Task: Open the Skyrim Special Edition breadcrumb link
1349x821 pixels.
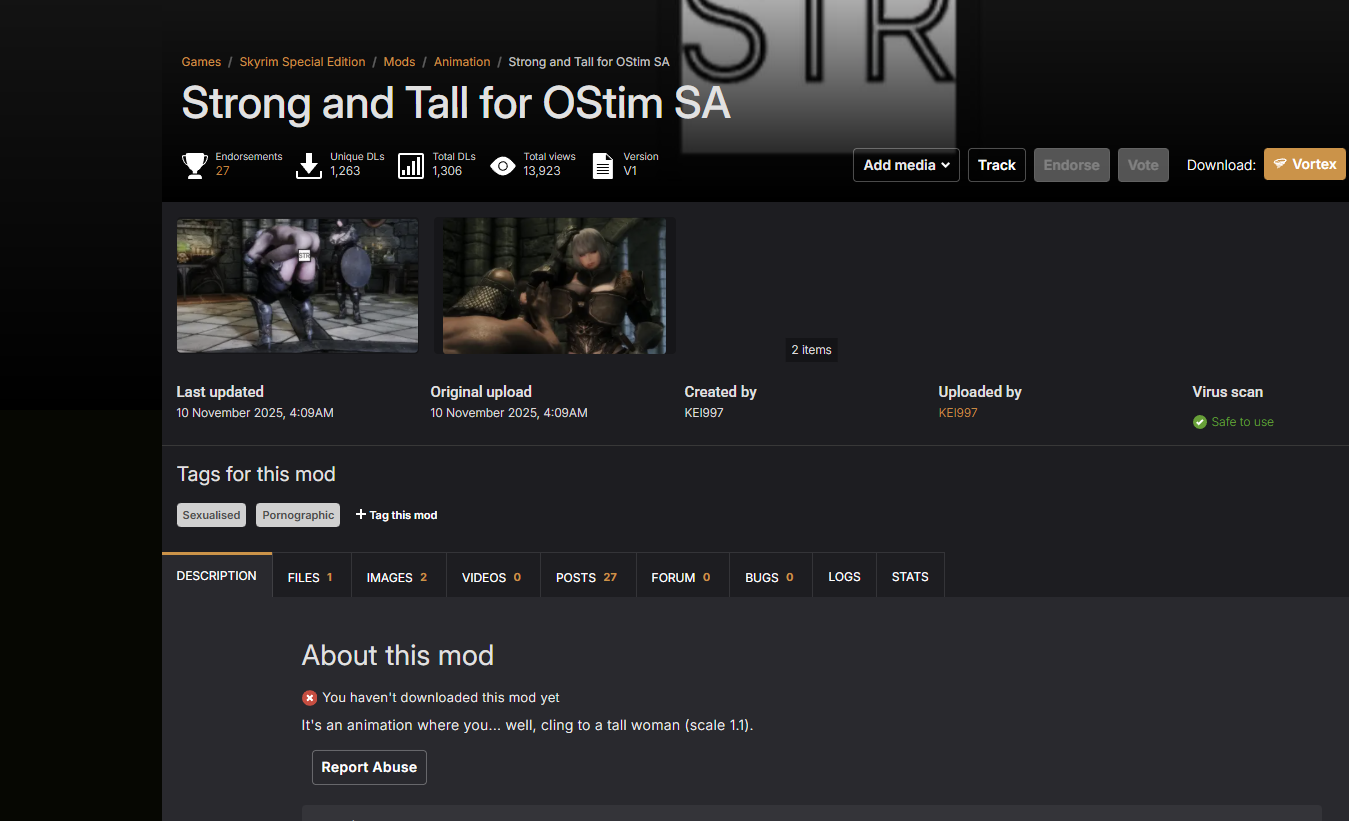Action: point(302,62)
